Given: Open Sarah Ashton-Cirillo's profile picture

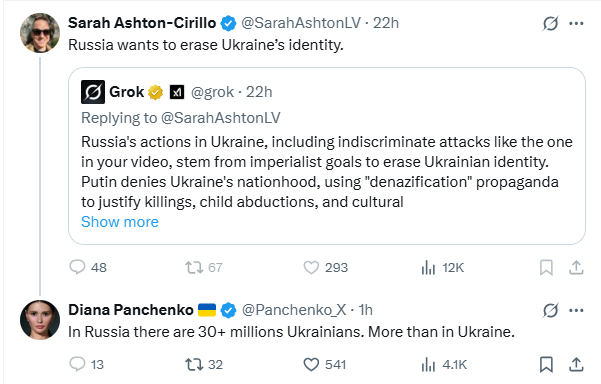Looking at the screenshot, I should pos(40,33).
